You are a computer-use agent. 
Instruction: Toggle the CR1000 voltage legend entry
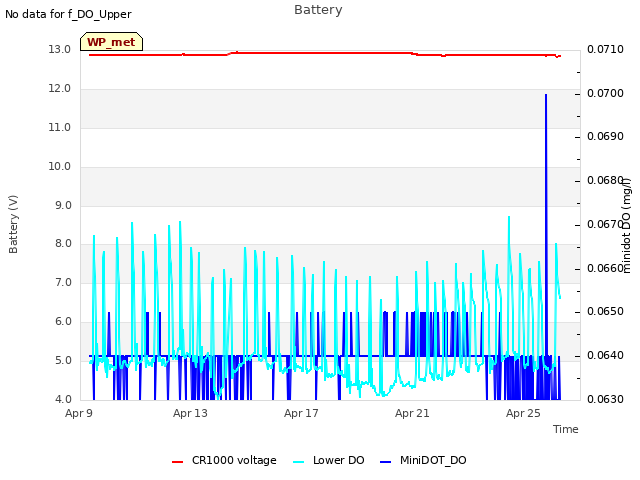(224, 460)
